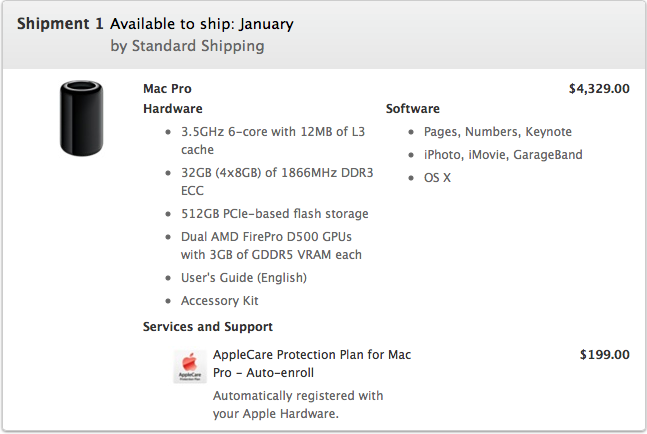Click the Hardware section heading
647x434 pixels.
coord(173,109)
